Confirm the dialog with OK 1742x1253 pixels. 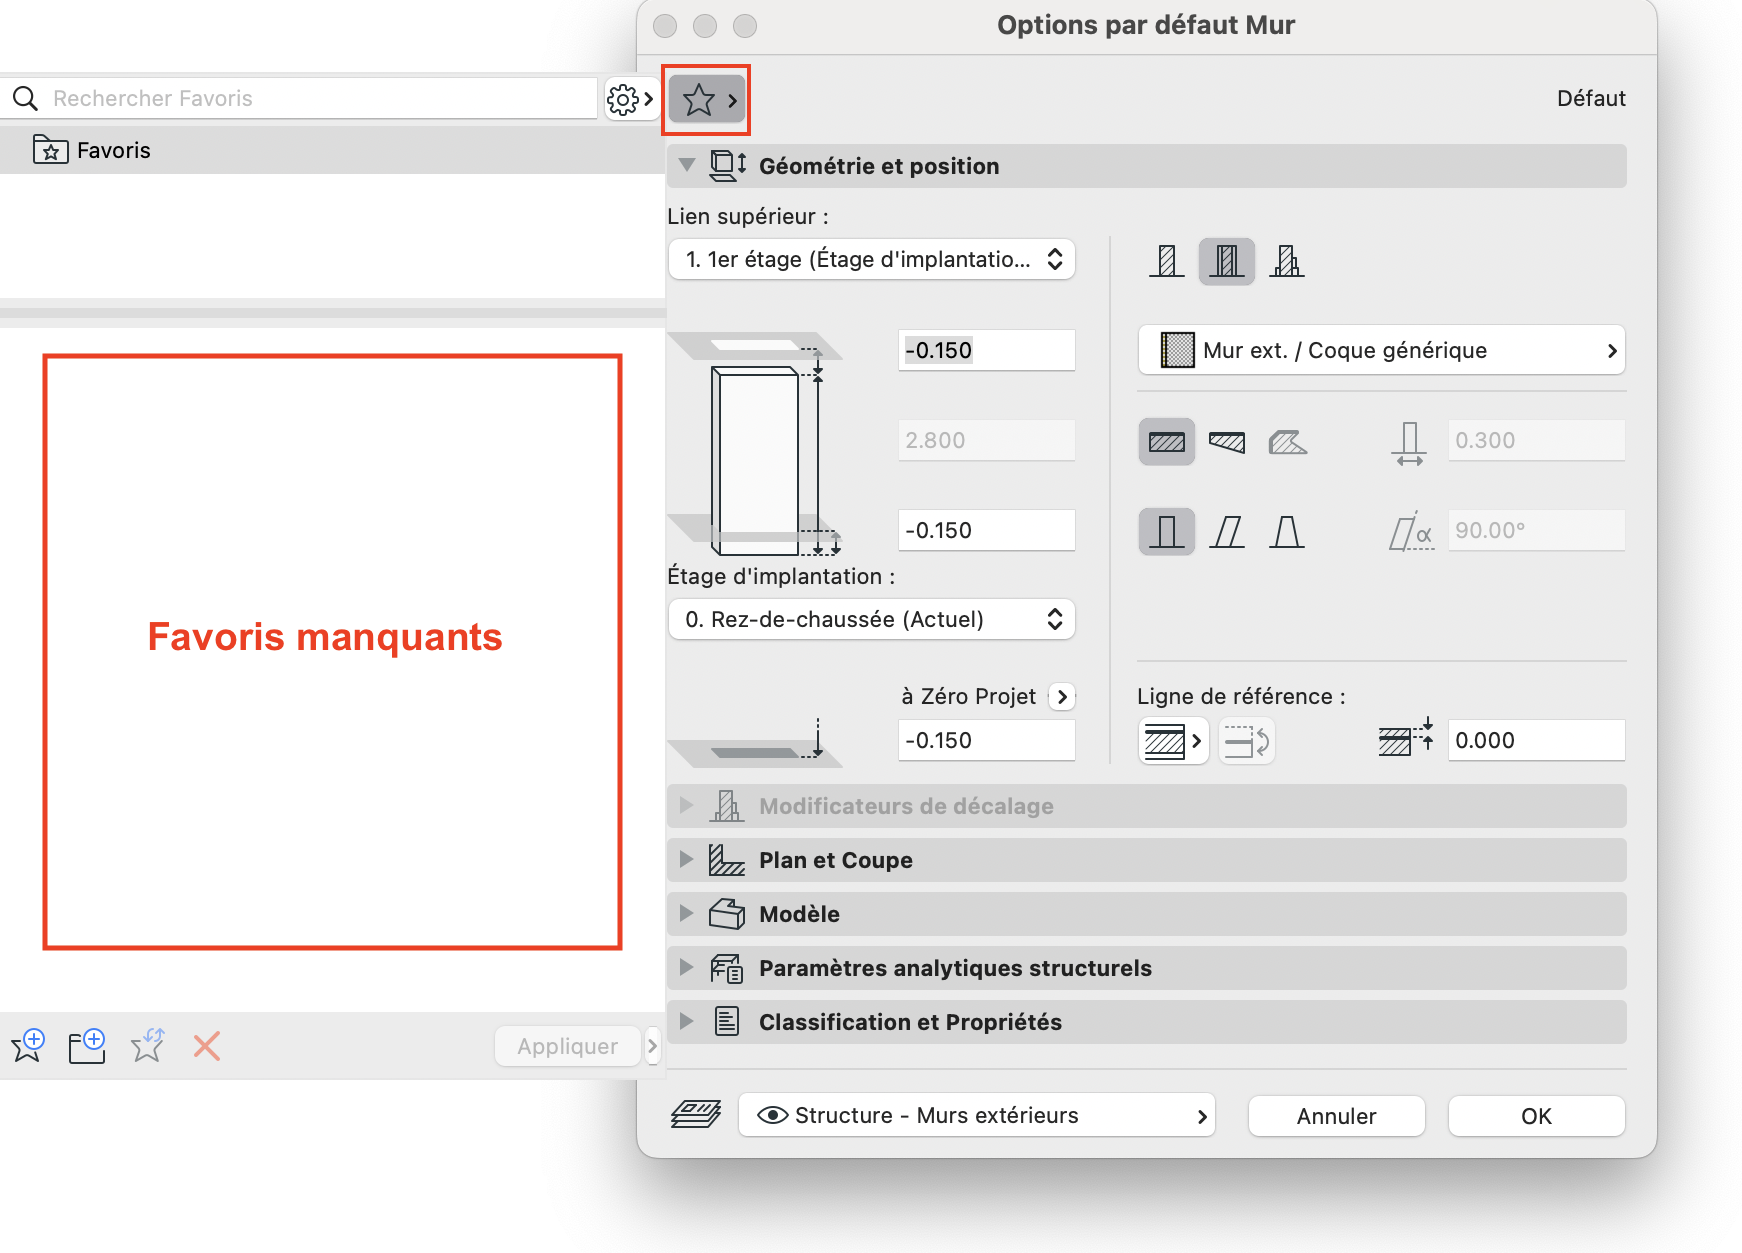pos(1536,1116)
